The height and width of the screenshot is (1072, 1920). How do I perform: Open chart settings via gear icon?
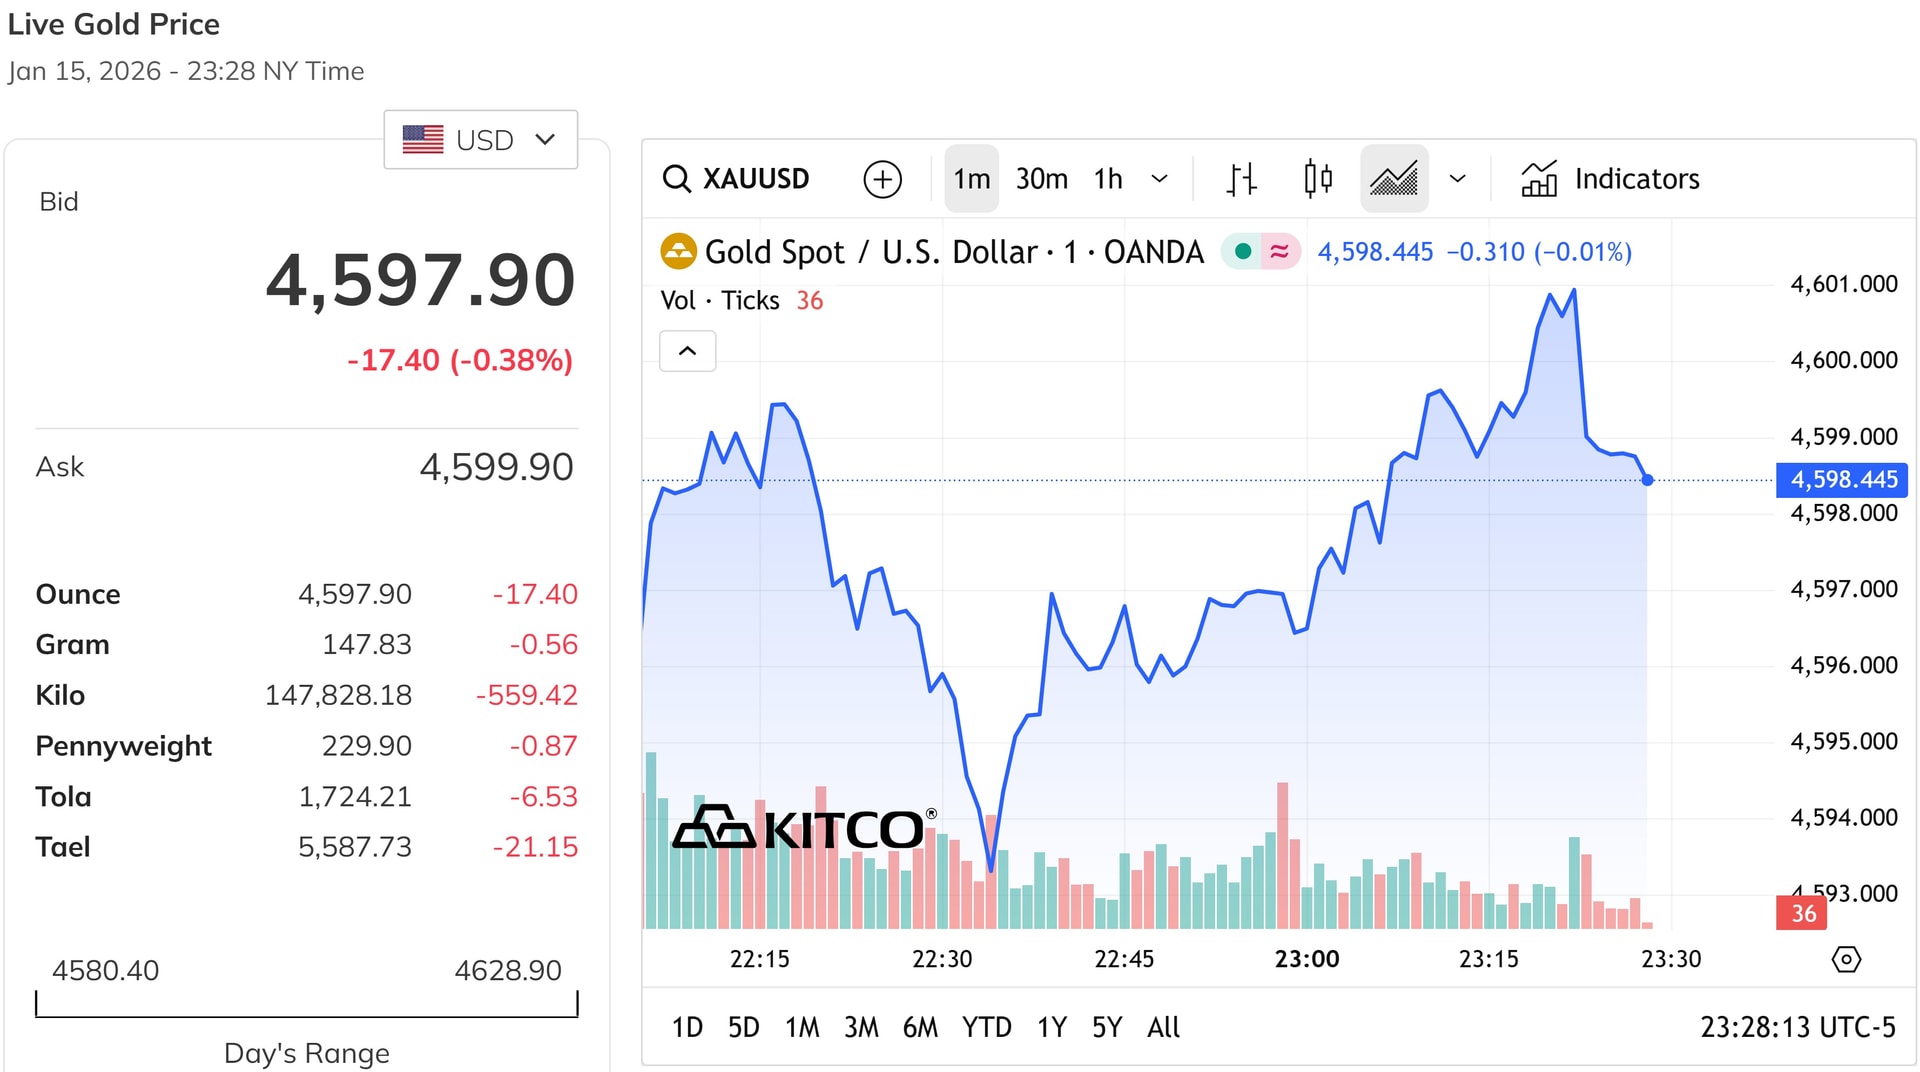(x=1846, y=958)
